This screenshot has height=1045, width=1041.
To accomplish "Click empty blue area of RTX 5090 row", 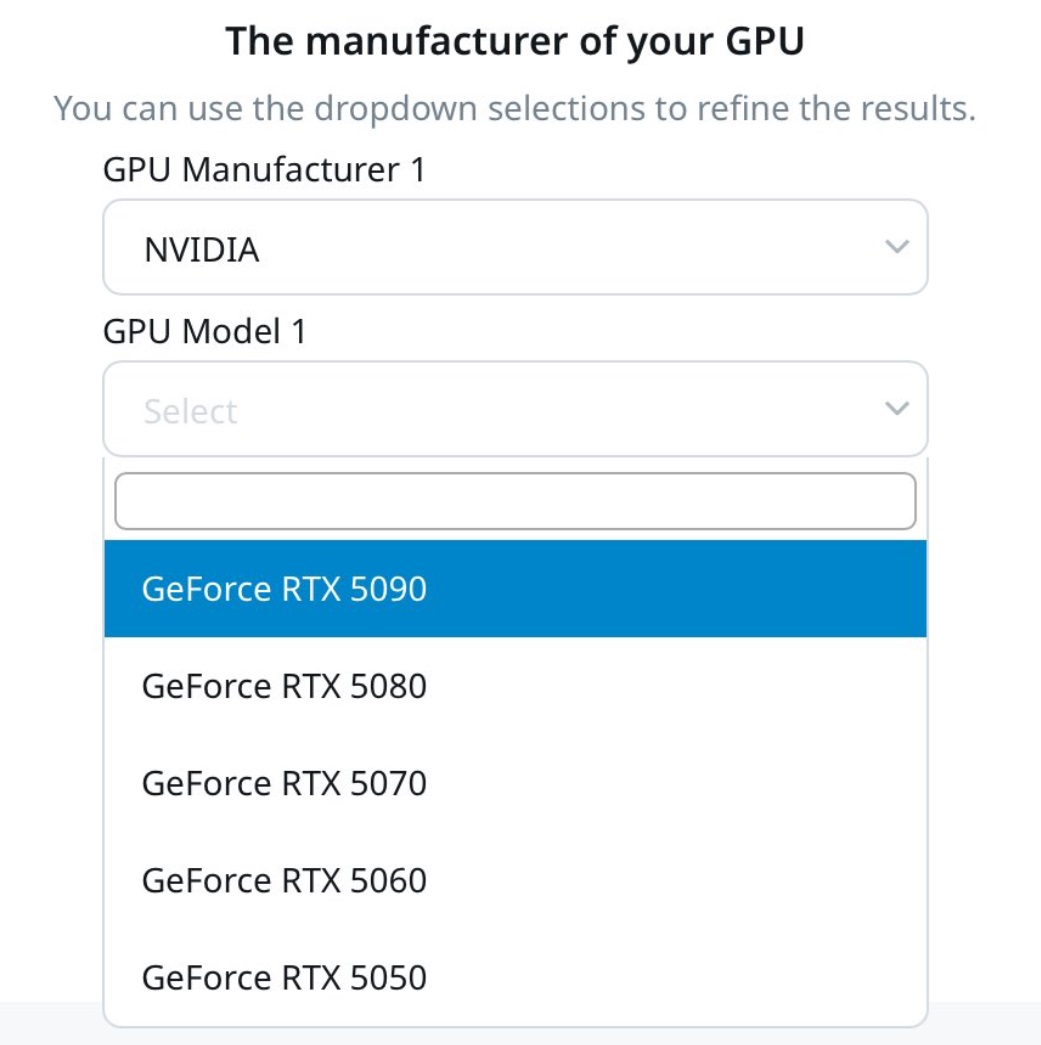I will (x=676, y=588).
